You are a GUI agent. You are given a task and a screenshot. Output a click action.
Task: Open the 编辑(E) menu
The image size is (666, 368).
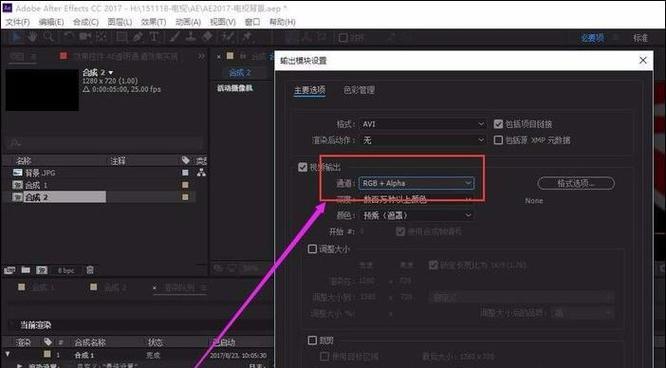point(51,22)
